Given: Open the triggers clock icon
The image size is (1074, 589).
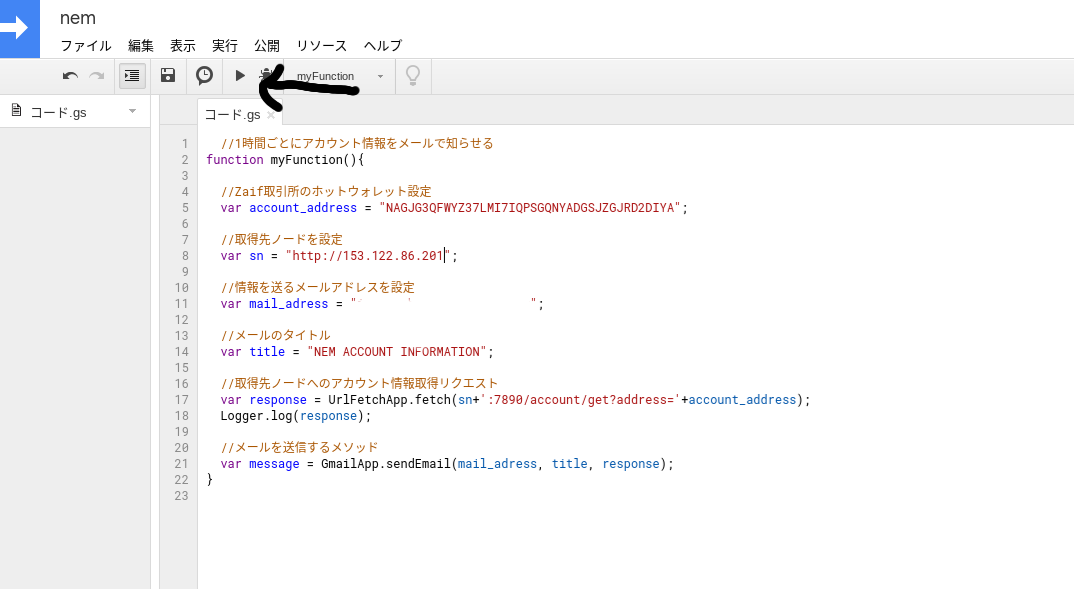Looking at the screenshot, I should [x=204, y=75].
